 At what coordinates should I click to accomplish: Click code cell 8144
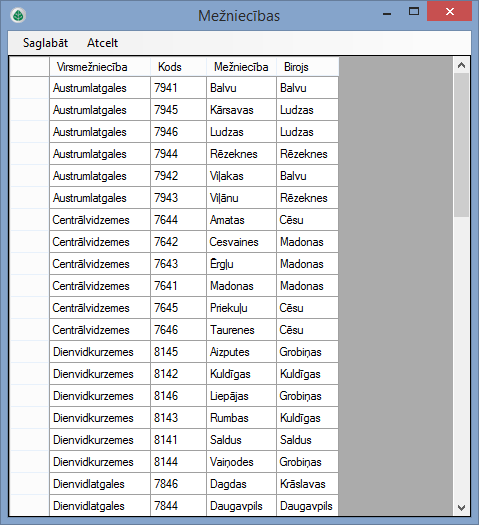point(178,462)
